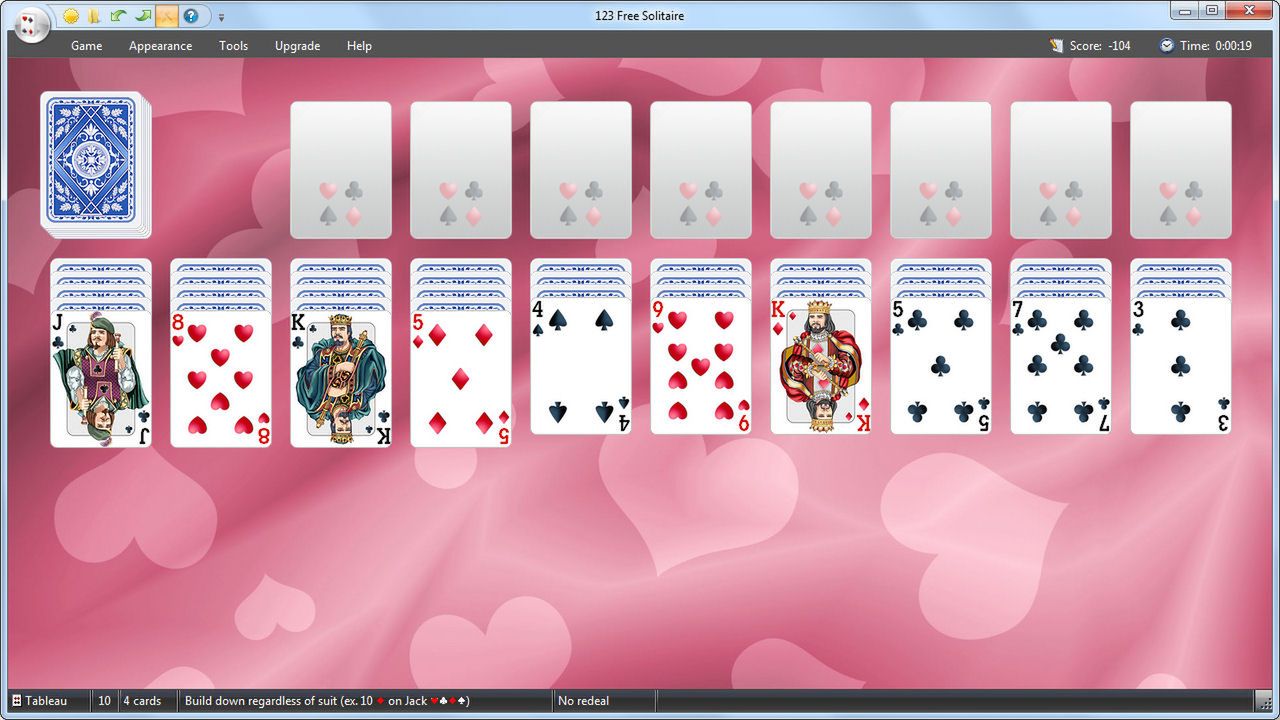Select the 5 of diamonds card
1280x720 pixels.
[x=461, y=378]
